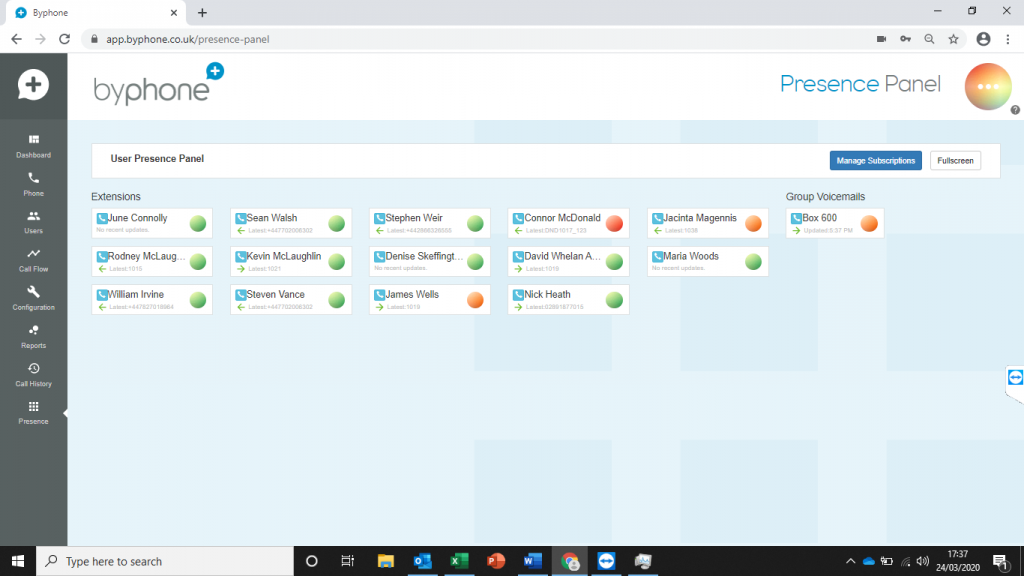Open the taskbar notification center
This screenshot has width=1024, height=576.
1000,562
